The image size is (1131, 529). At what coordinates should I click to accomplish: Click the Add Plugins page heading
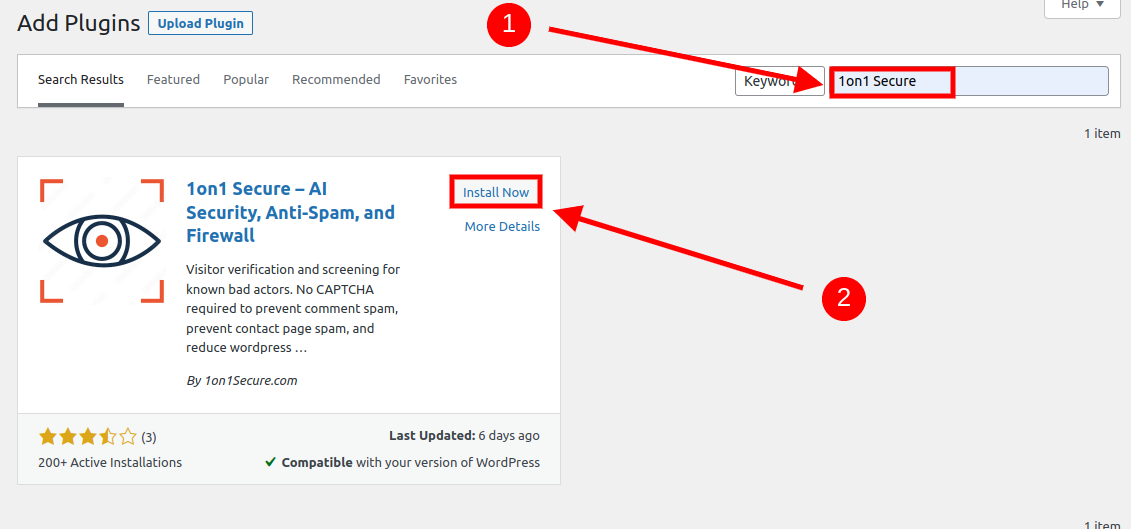(79, 23)
